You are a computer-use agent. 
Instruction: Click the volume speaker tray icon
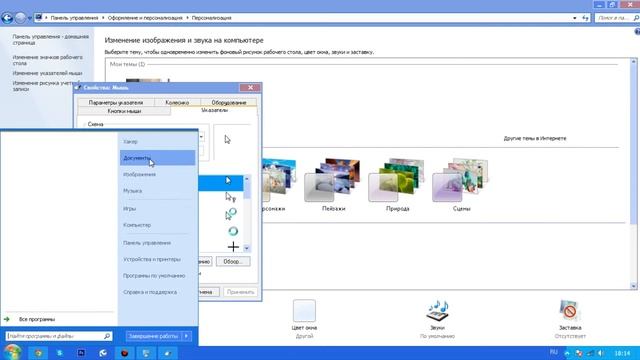(601, 353)
